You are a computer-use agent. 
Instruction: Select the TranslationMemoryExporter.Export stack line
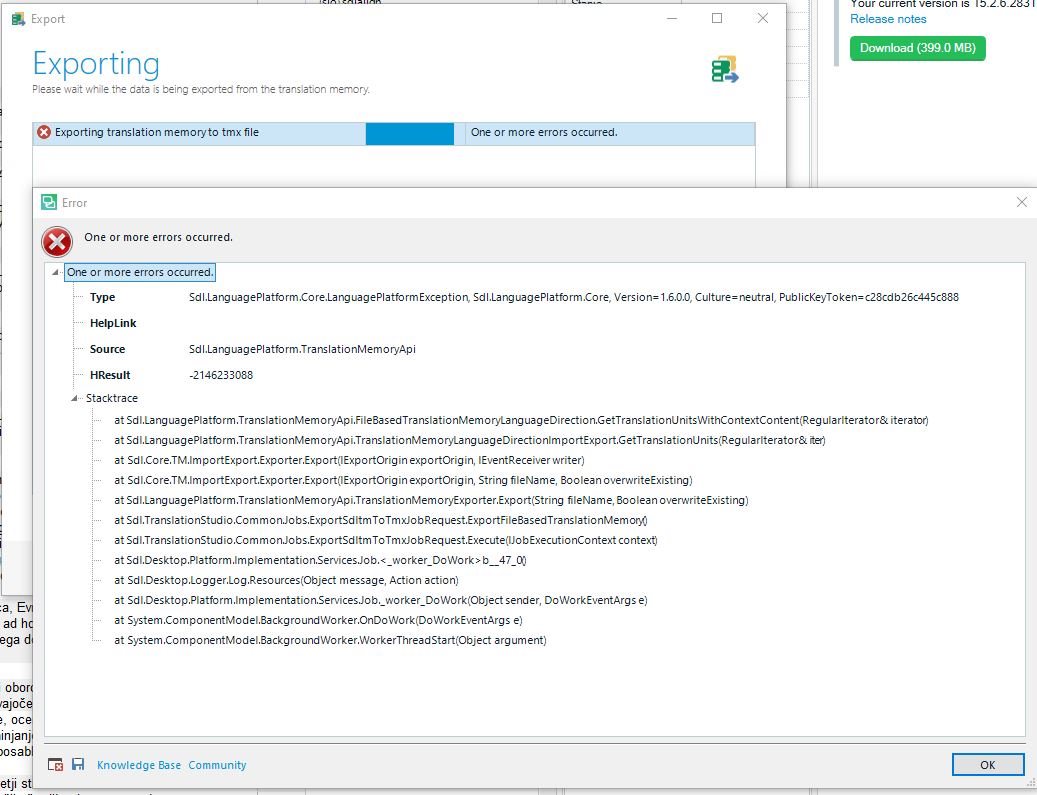click(x=431, y=500)
